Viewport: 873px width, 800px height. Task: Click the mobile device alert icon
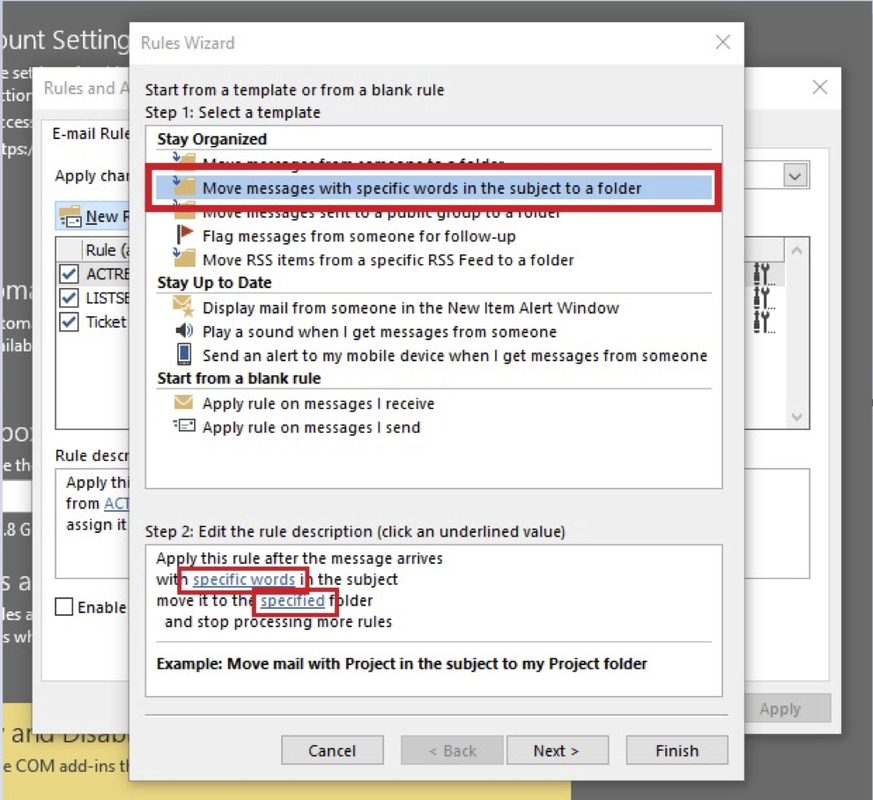(183, 355)
